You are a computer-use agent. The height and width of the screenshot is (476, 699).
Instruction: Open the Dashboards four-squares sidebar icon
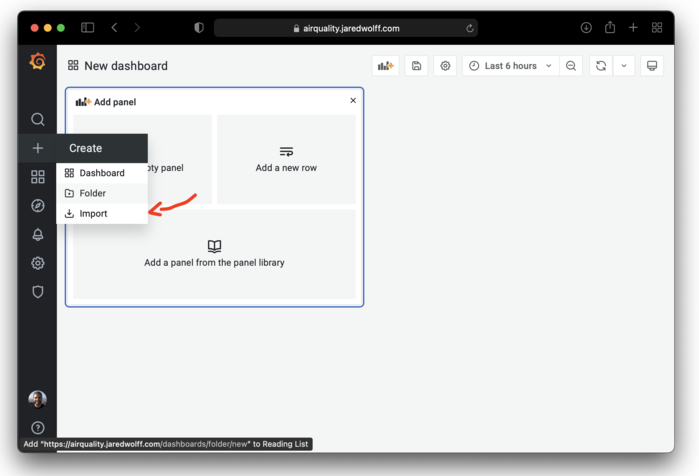[38, 177]
